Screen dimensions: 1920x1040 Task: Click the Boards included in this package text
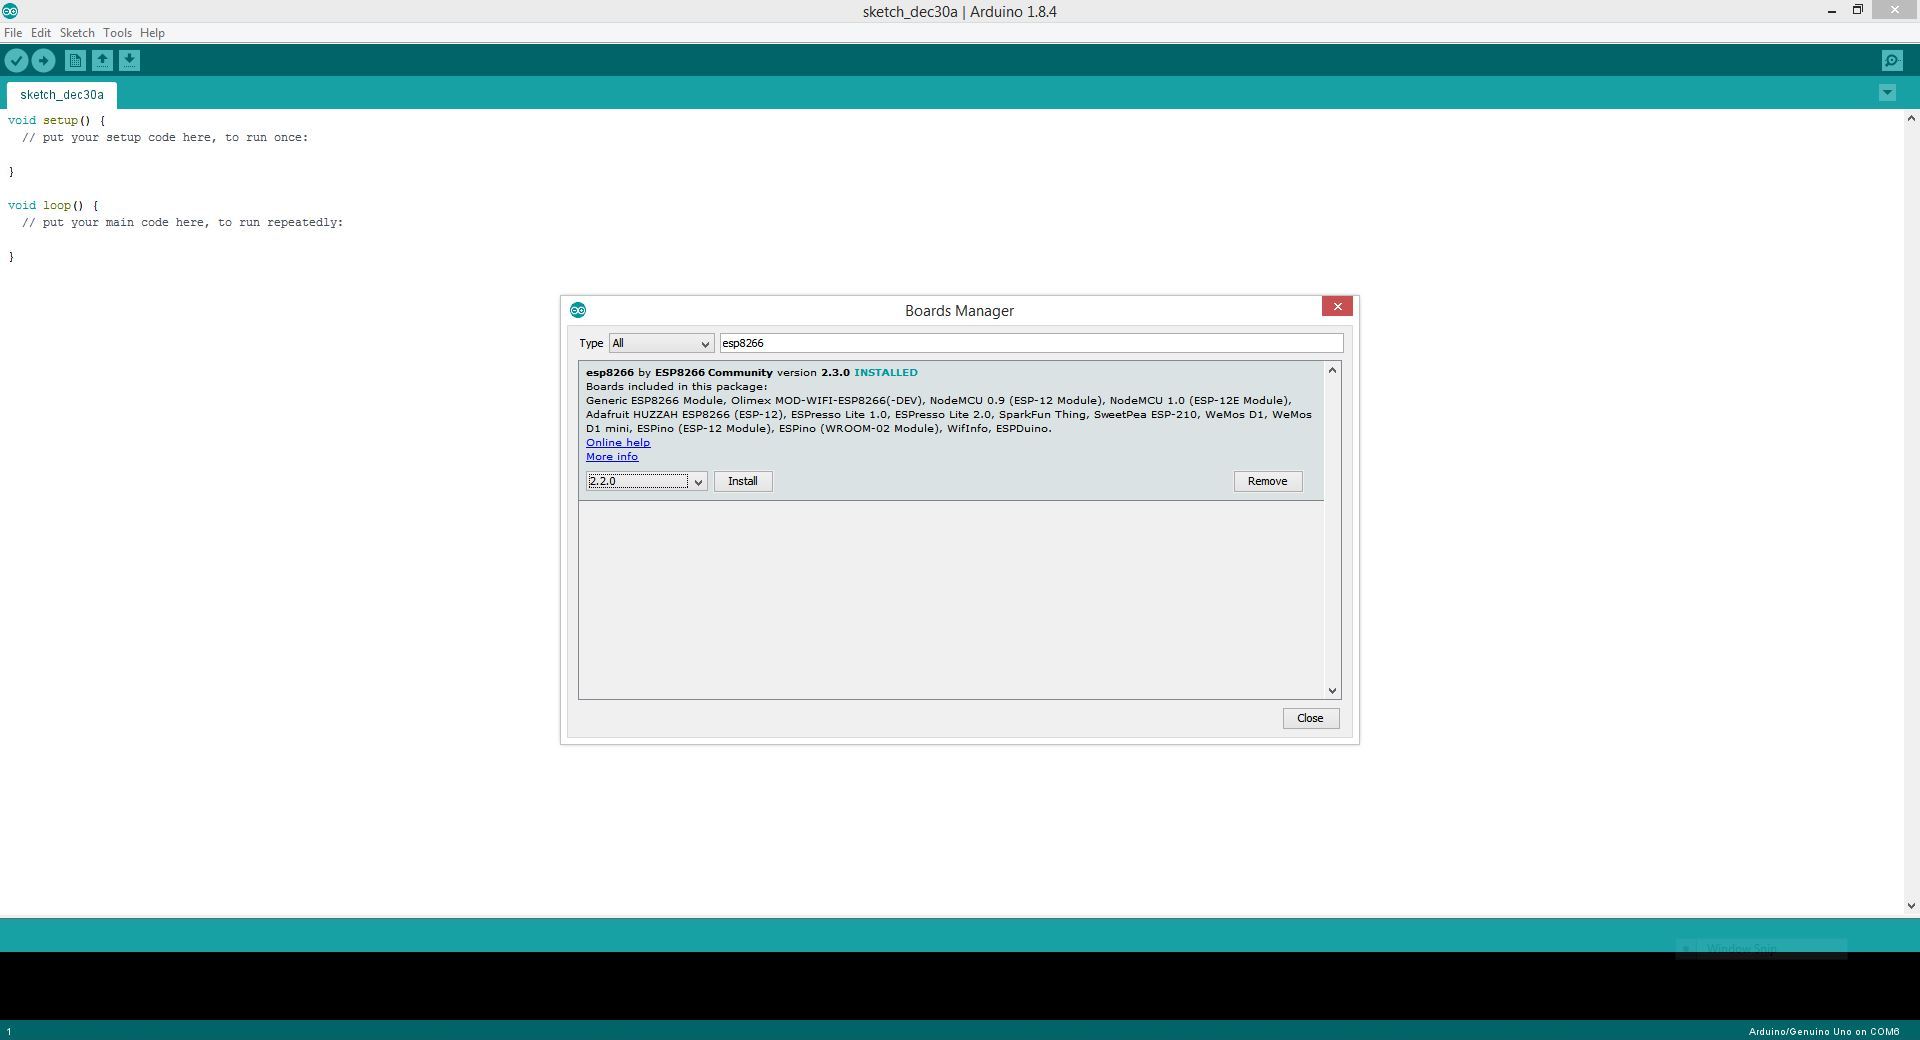tap(677, 386)
